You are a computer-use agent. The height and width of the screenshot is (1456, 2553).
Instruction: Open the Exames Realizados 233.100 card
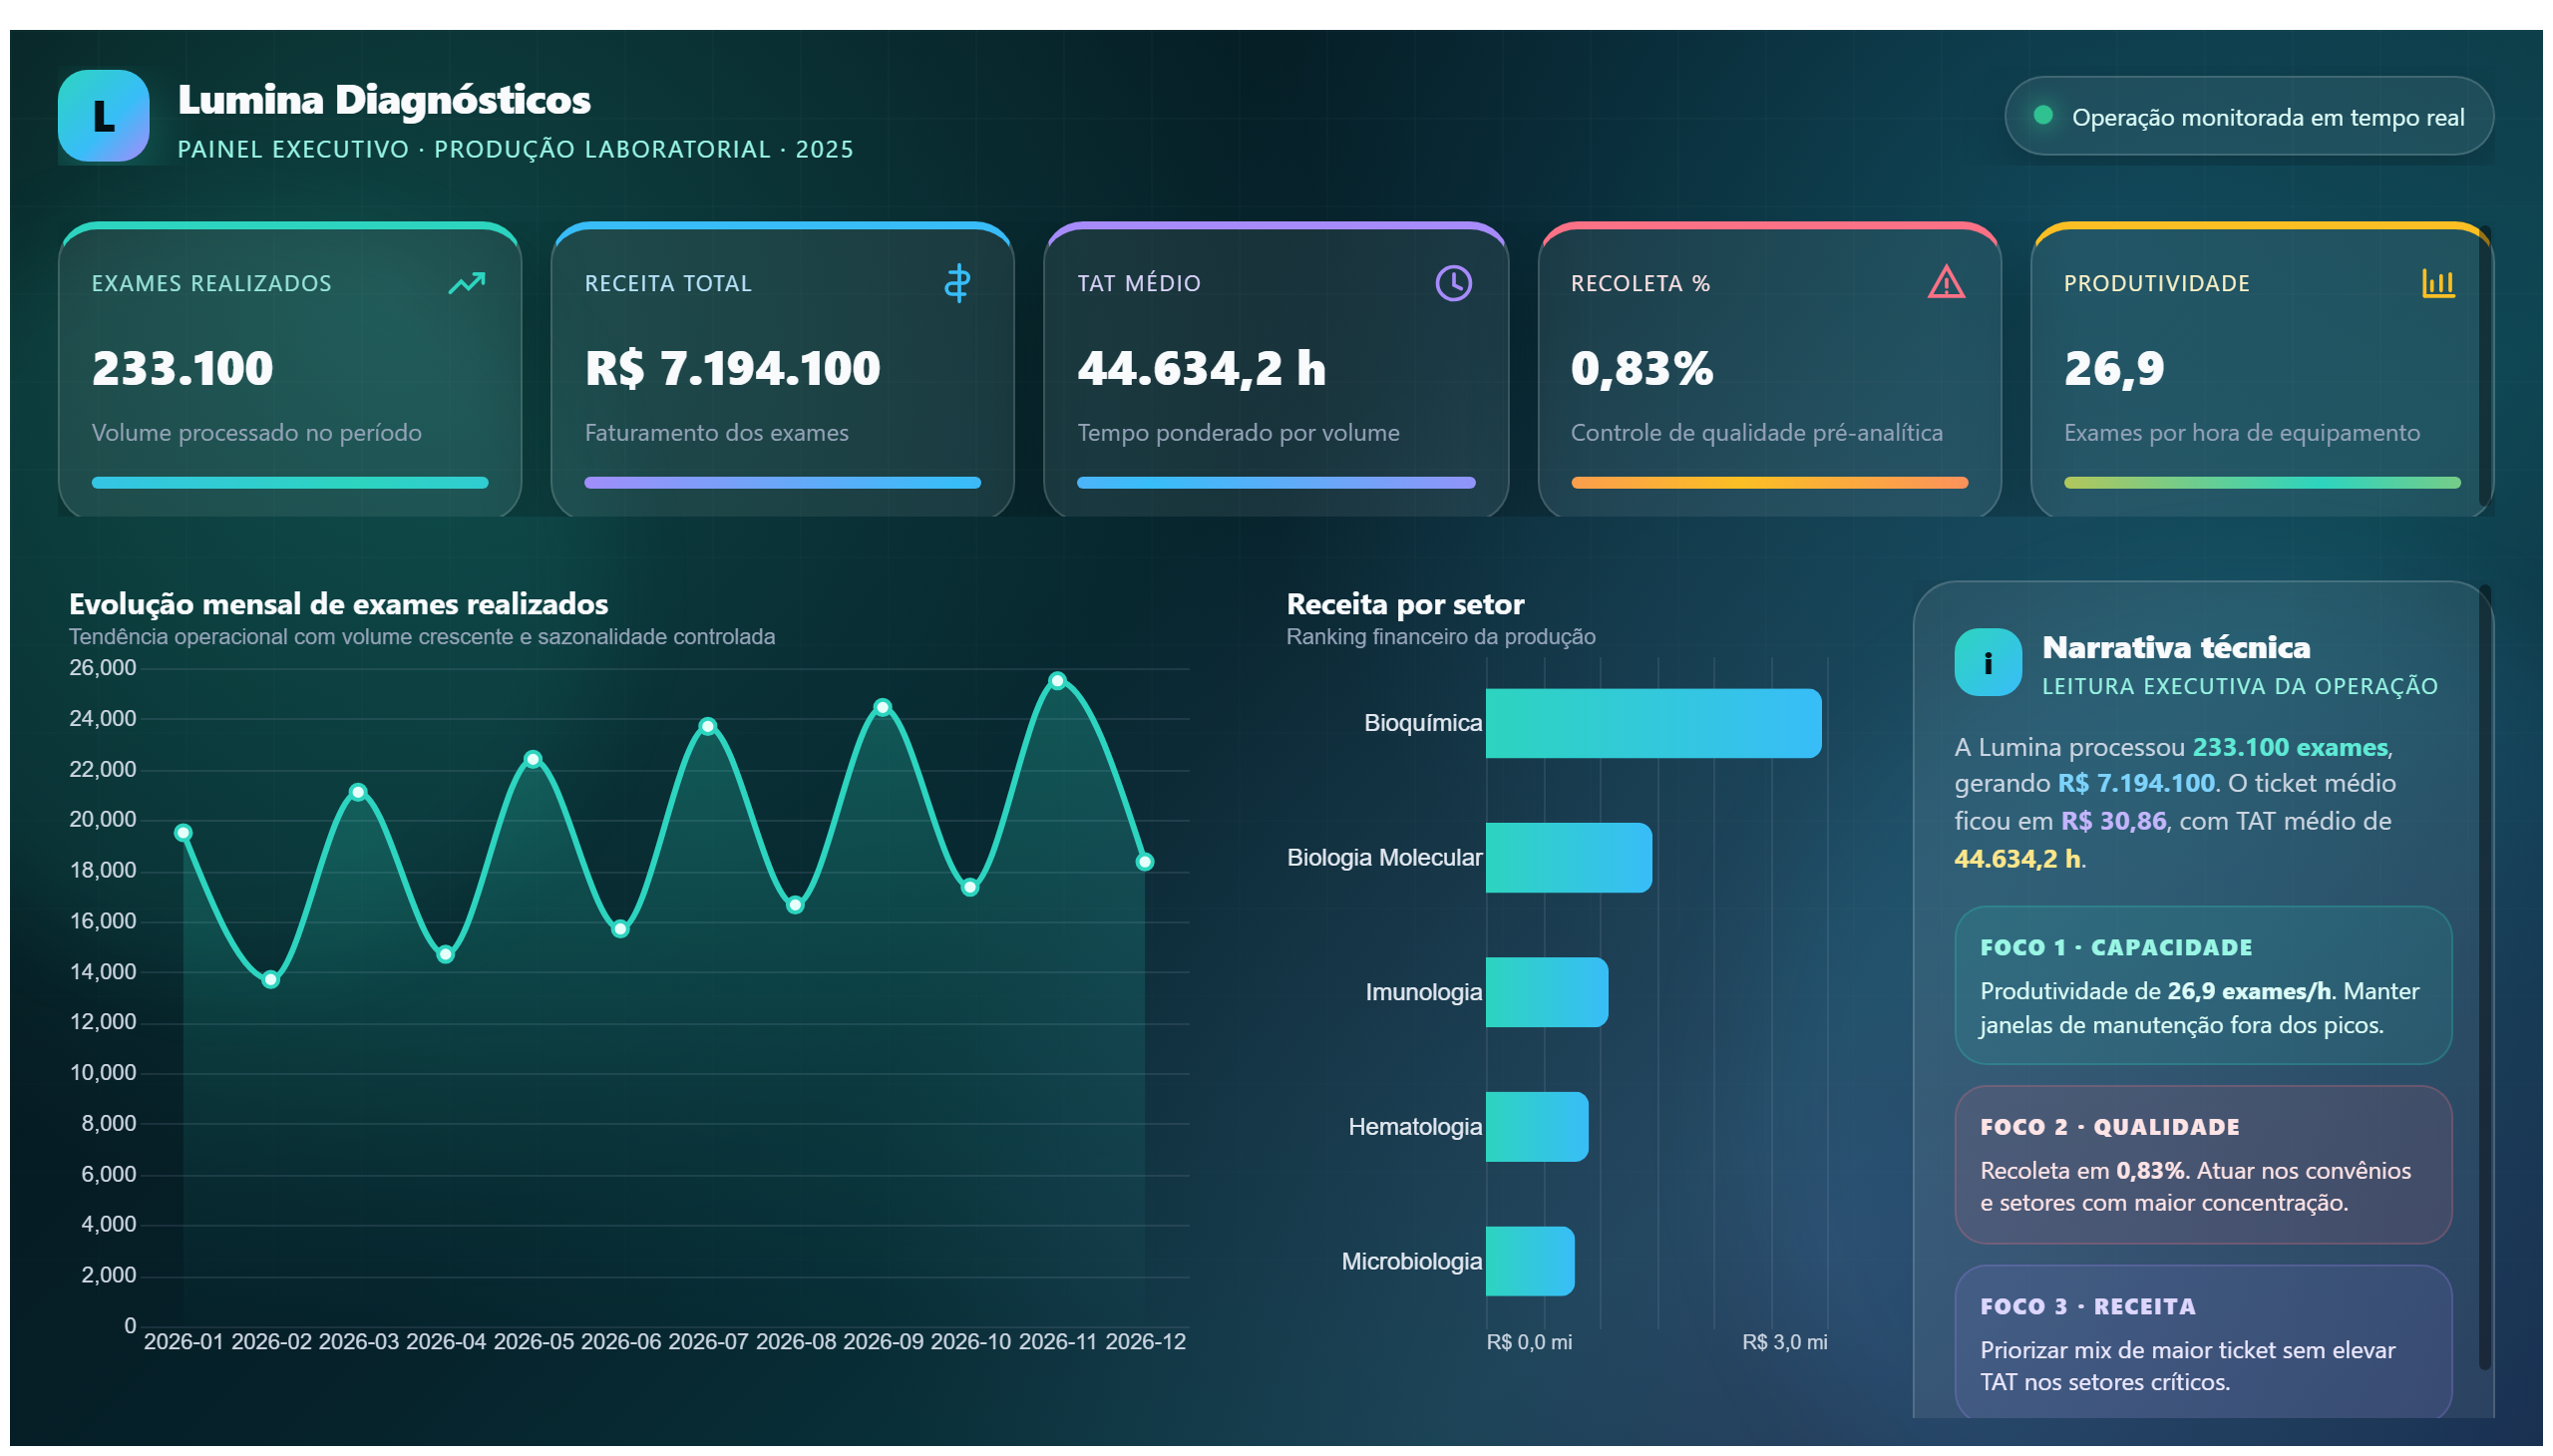[x=290, y=370]
